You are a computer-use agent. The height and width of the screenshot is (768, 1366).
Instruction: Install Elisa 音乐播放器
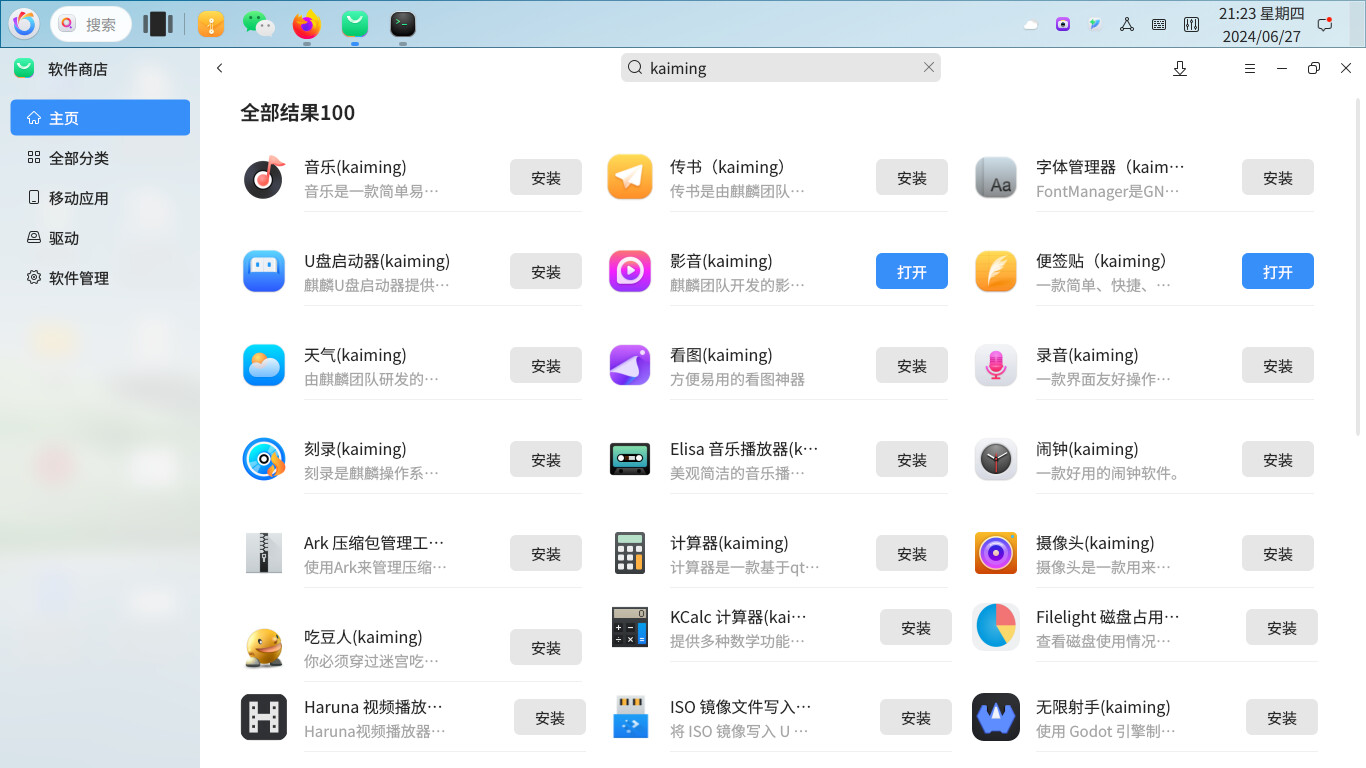click(x=912, y=460)
